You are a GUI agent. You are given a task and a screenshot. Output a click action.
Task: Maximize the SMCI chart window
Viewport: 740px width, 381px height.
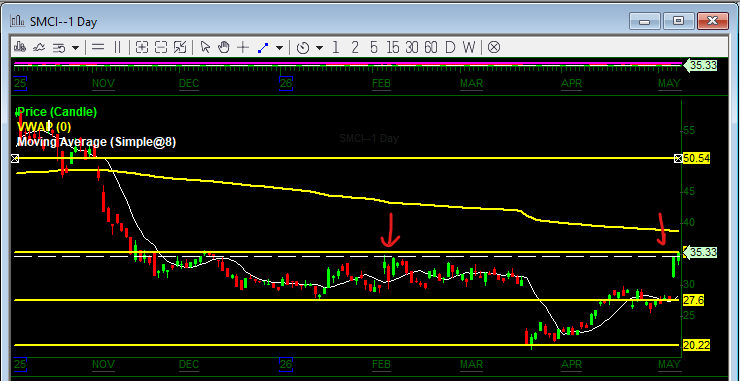(x=678, y=21)
